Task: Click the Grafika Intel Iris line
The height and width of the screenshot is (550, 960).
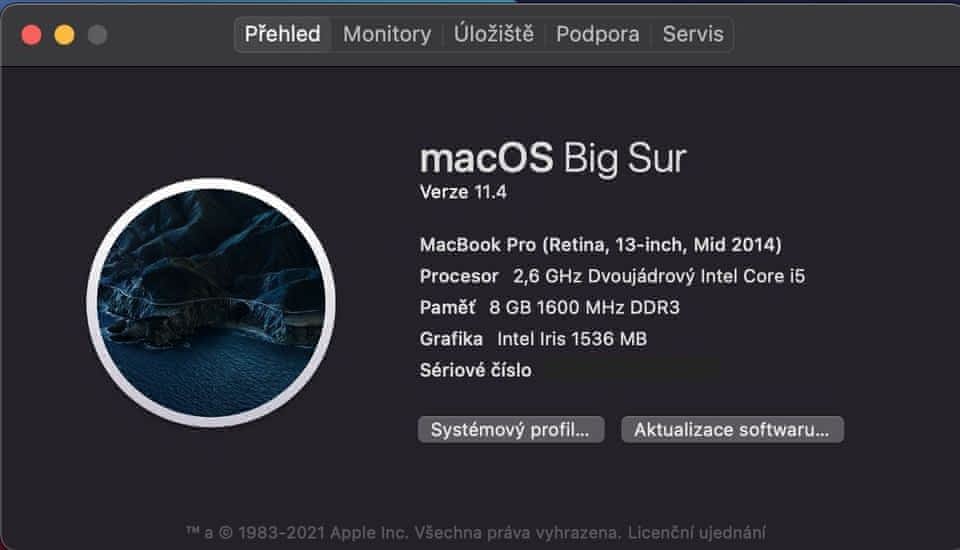Action: coord(533,339)
